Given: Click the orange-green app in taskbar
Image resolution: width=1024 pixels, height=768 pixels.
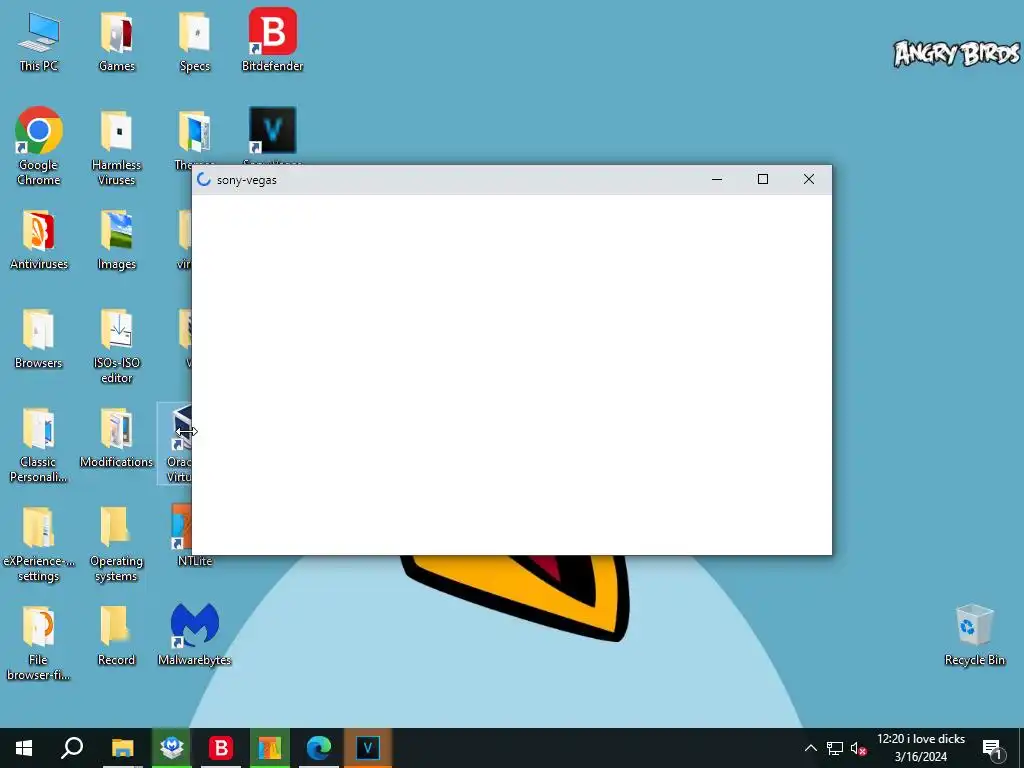Looking at the screenshot, I should click(x=270, y=748).
